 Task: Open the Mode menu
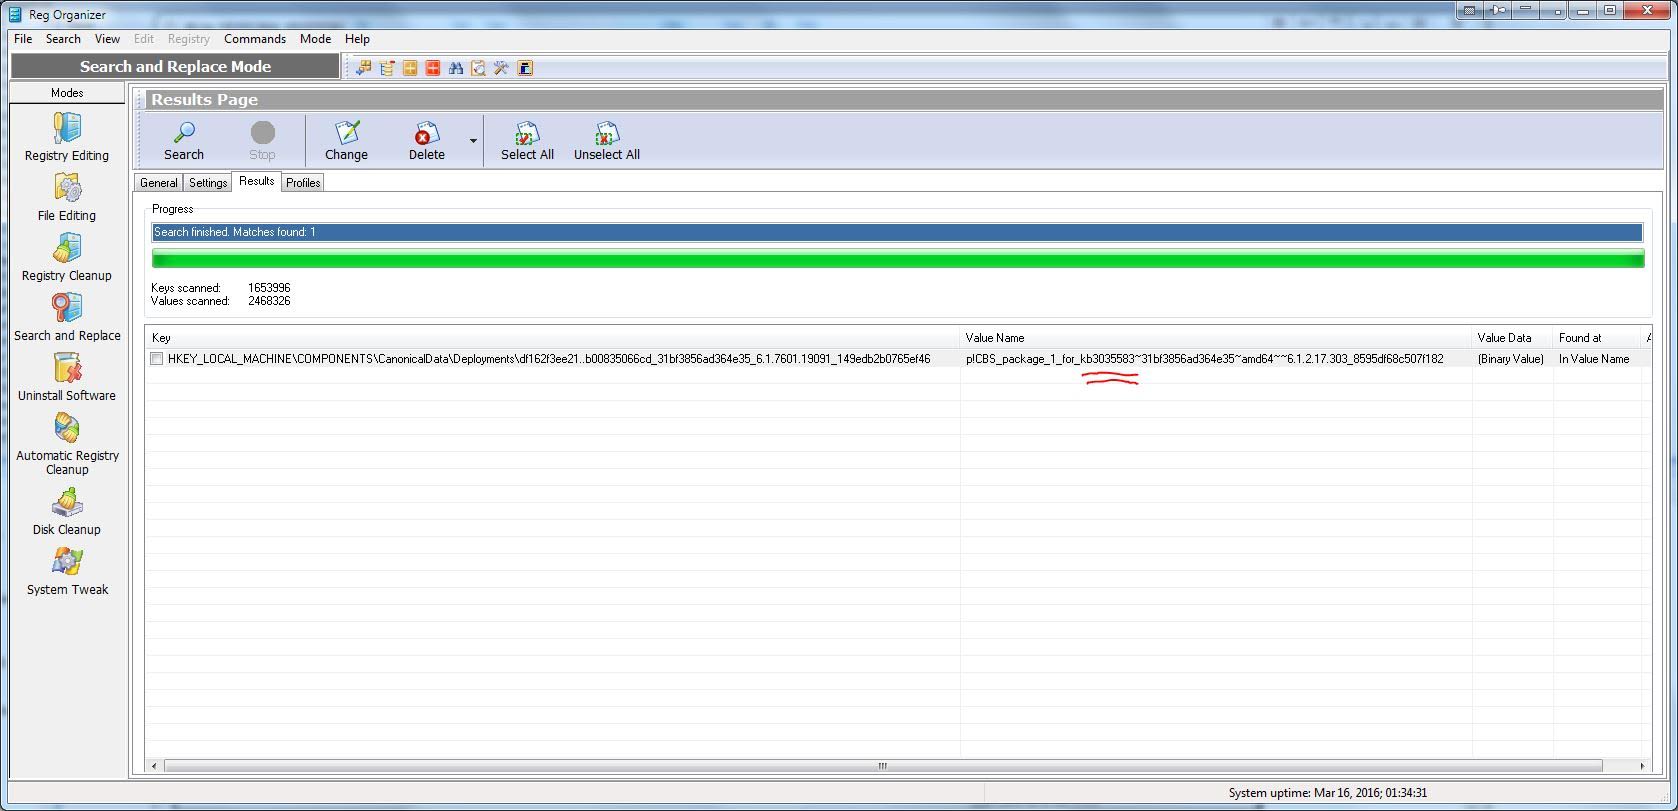click(x=315, y=39)
